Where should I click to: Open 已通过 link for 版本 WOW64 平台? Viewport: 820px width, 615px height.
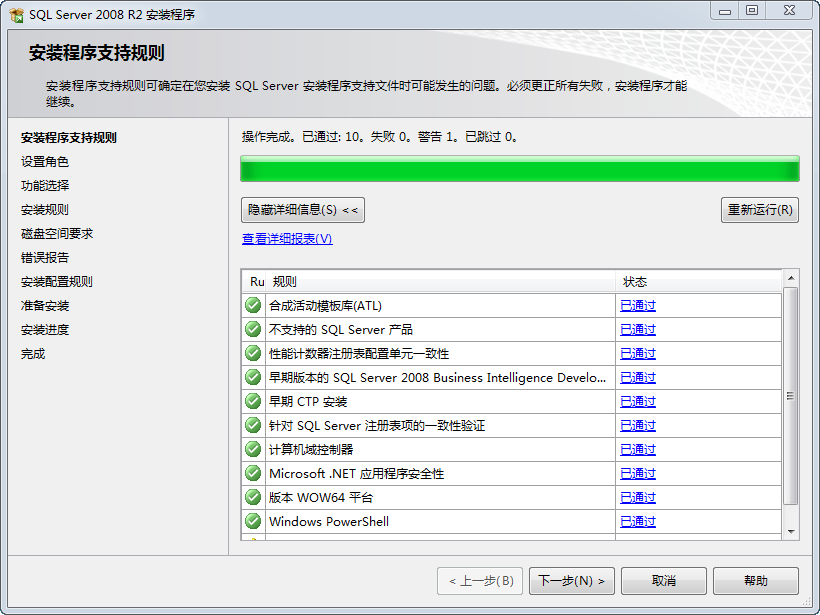pyautogui.click(x=637, y=498)
